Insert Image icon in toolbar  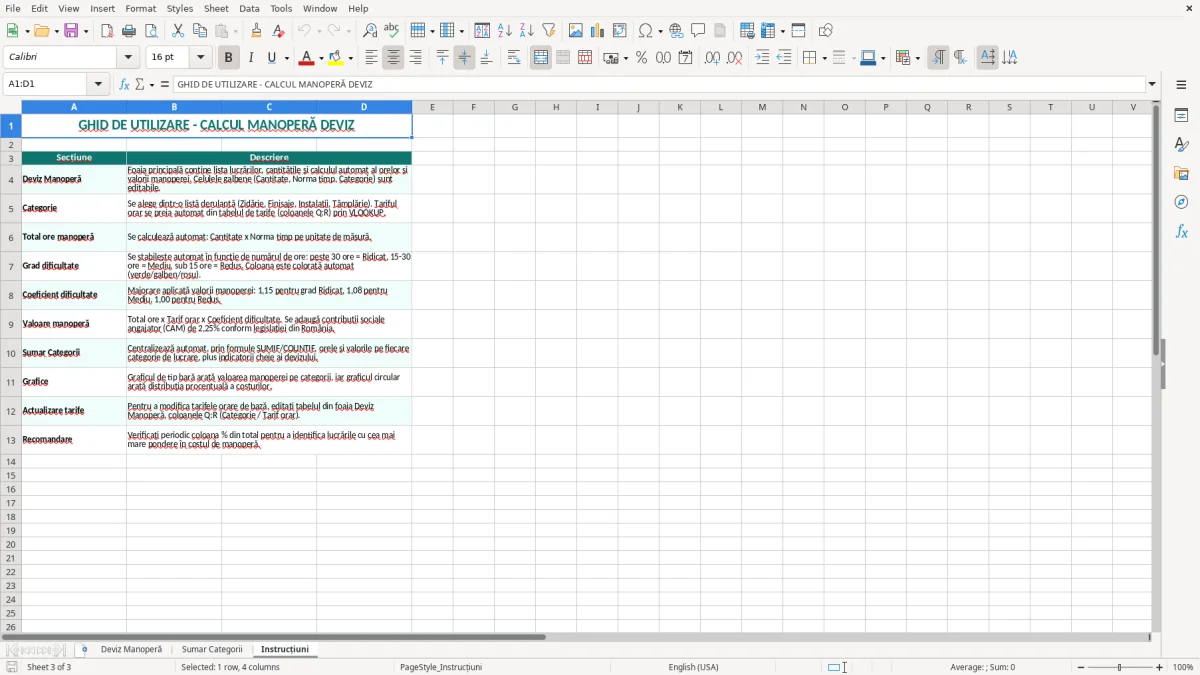pyautogui.click(x=576, y=31)
